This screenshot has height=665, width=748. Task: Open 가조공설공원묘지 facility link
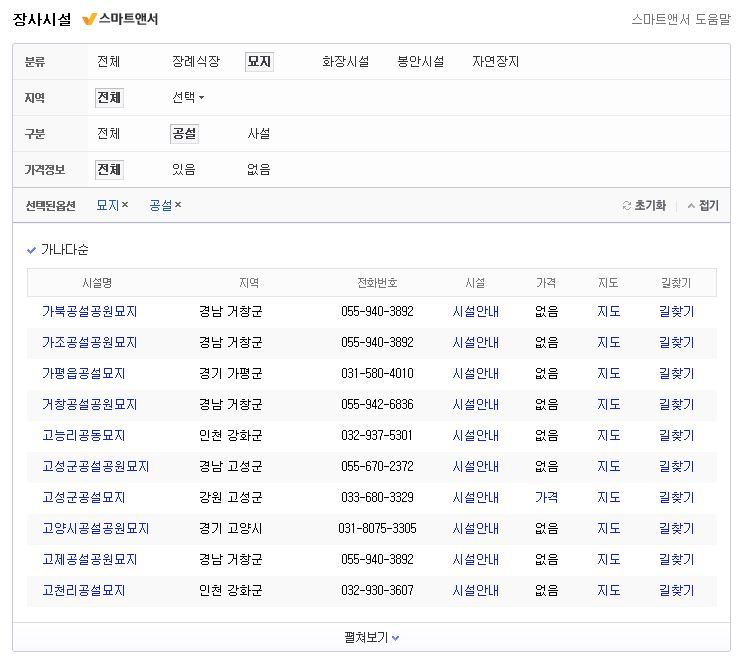tap(90, 343)
